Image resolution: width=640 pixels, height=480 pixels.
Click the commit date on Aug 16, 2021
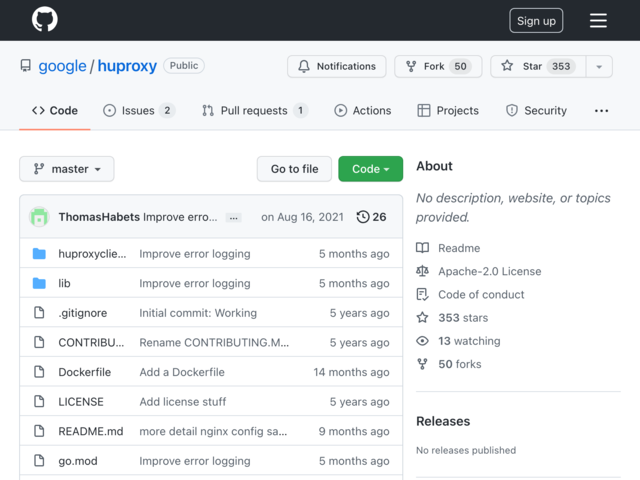[x=302, y=217]
